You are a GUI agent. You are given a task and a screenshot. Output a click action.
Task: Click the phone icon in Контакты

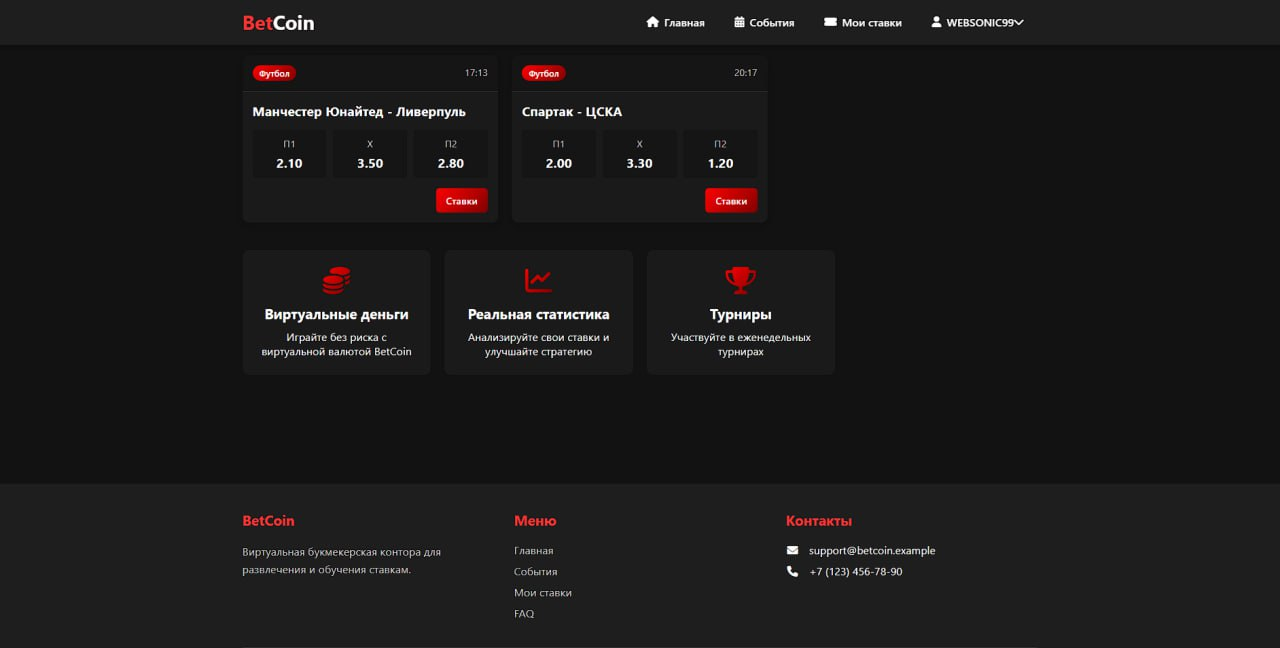pos(793,572)
